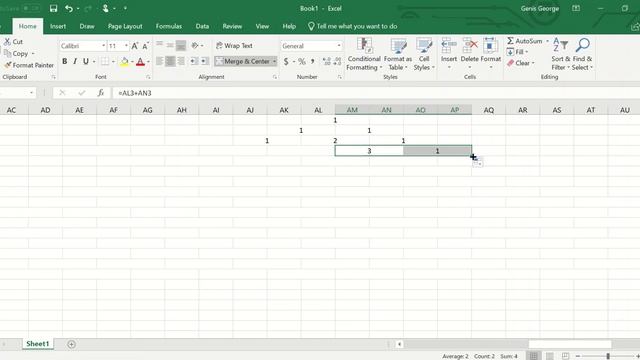Select the Sheet1 tab
640x360 pixels.
coord(38,344)
